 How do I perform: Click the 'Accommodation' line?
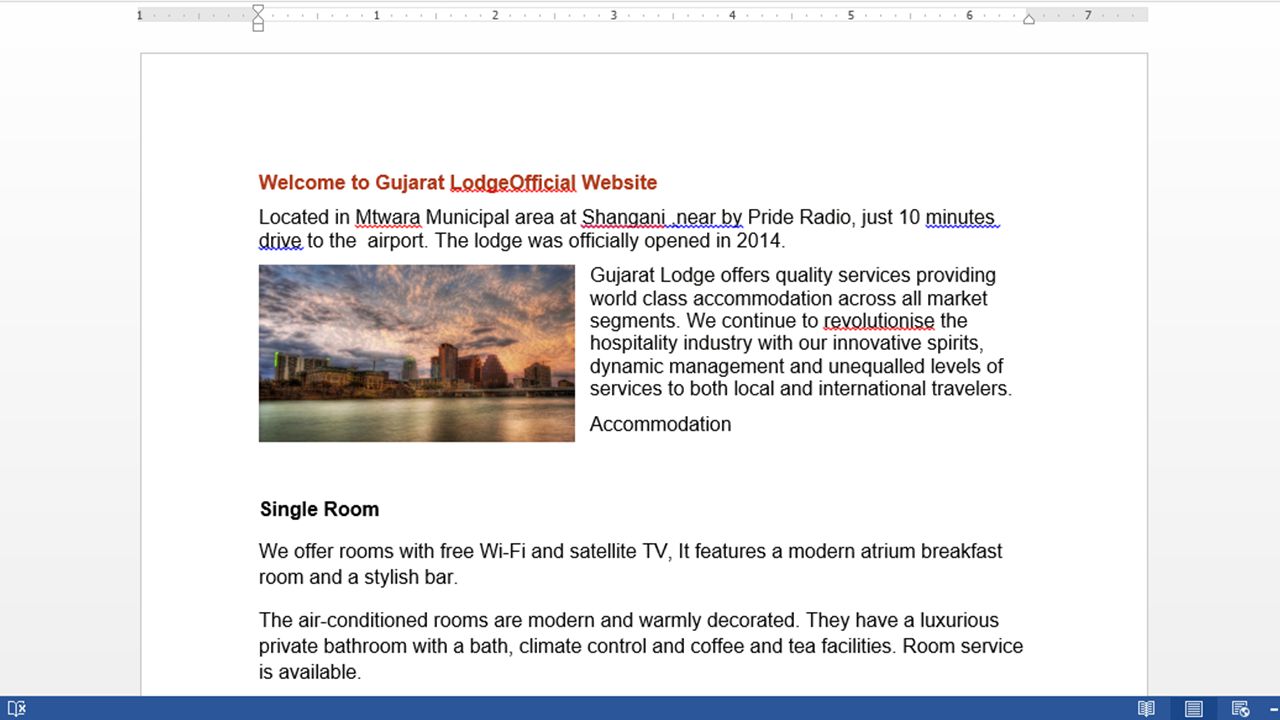point(660,424)
